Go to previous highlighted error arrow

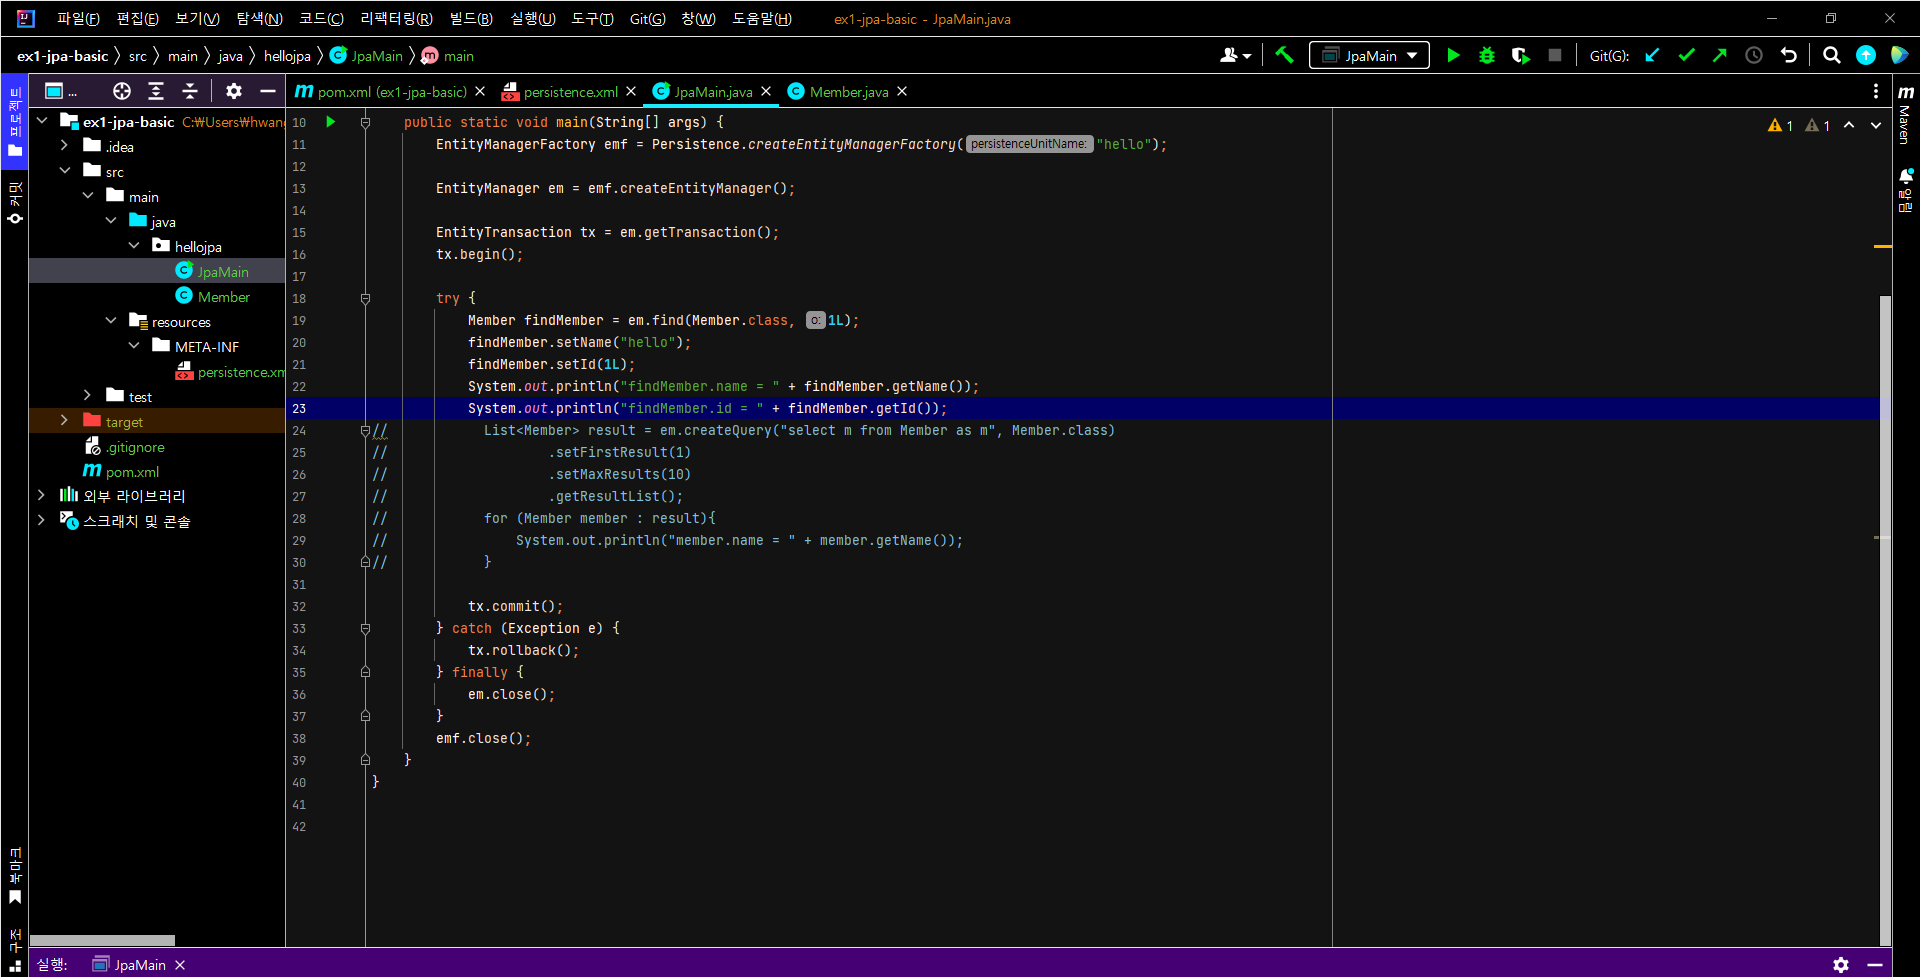[x=1849, y=125]
